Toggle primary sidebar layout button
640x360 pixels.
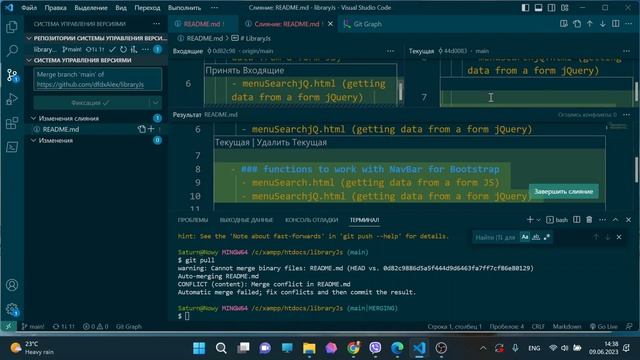point(525,7)
